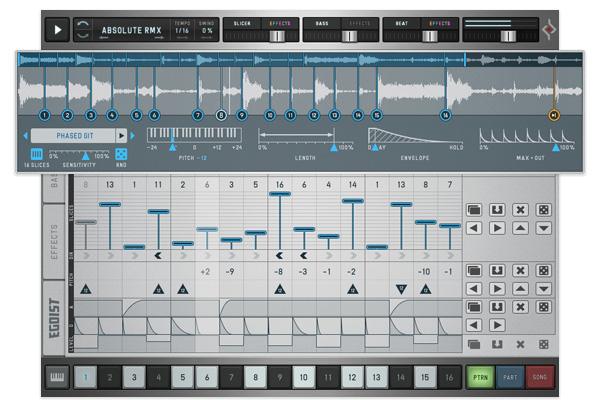Click the RND dice icon under the sample name

point(121,154)
